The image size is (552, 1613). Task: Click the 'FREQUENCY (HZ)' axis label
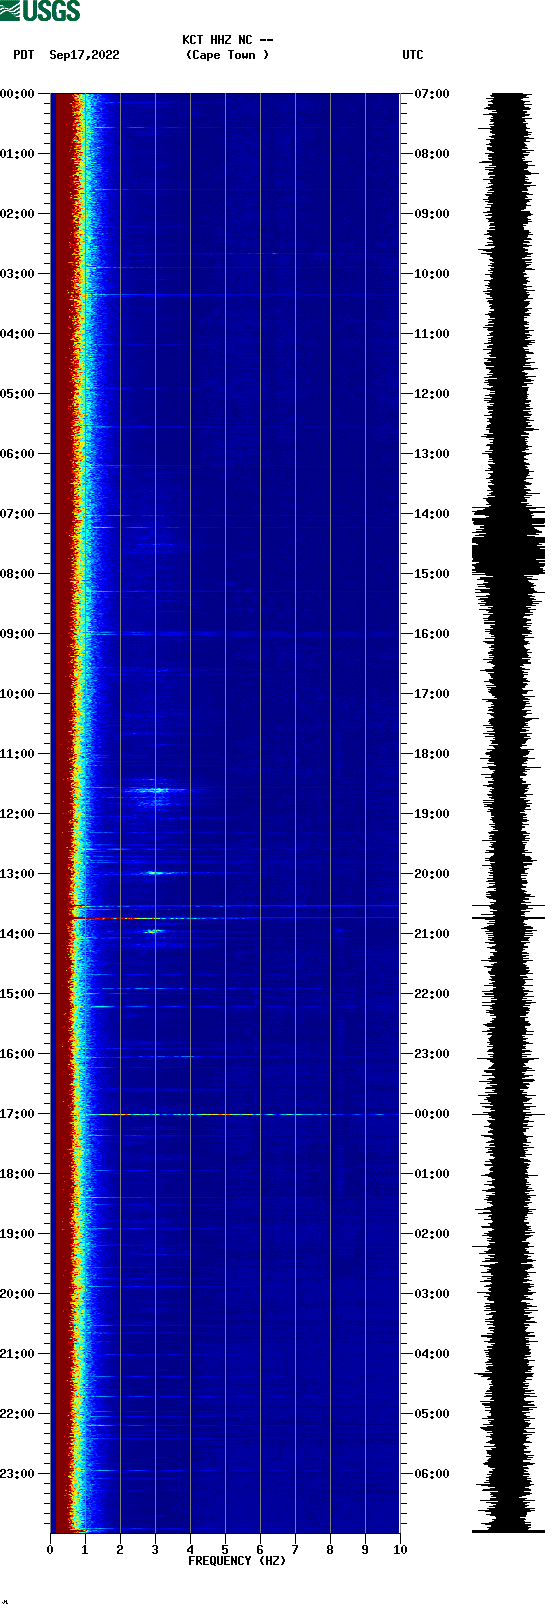tap(237, 1561)
